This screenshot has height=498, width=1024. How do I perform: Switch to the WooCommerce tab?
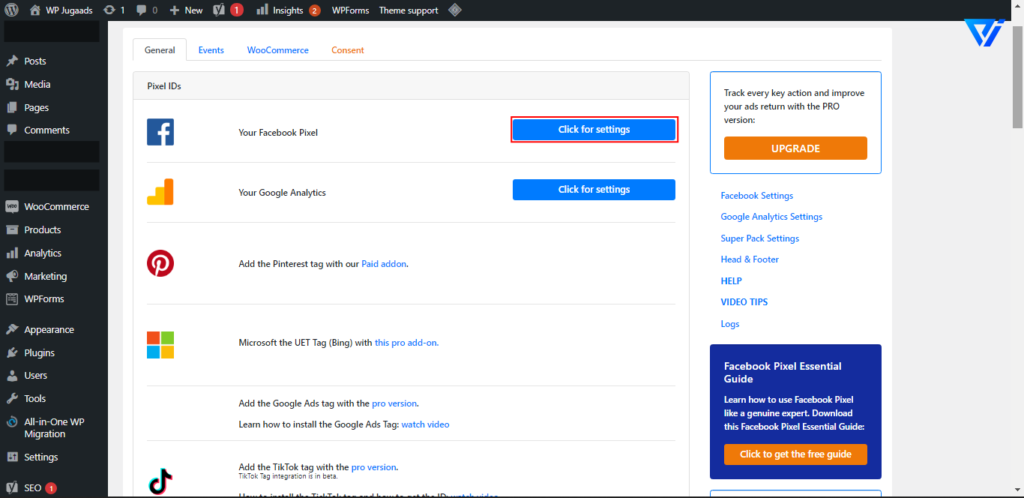pyautogui.click(x=278, y=50)
